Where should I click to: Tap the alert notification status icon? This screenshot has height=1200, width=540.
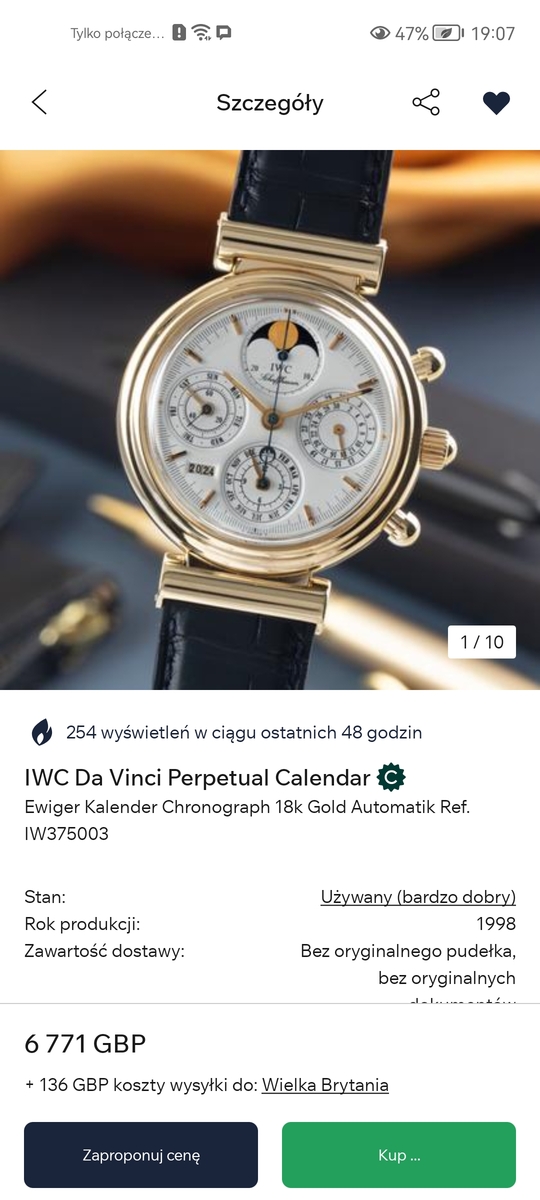179,33
